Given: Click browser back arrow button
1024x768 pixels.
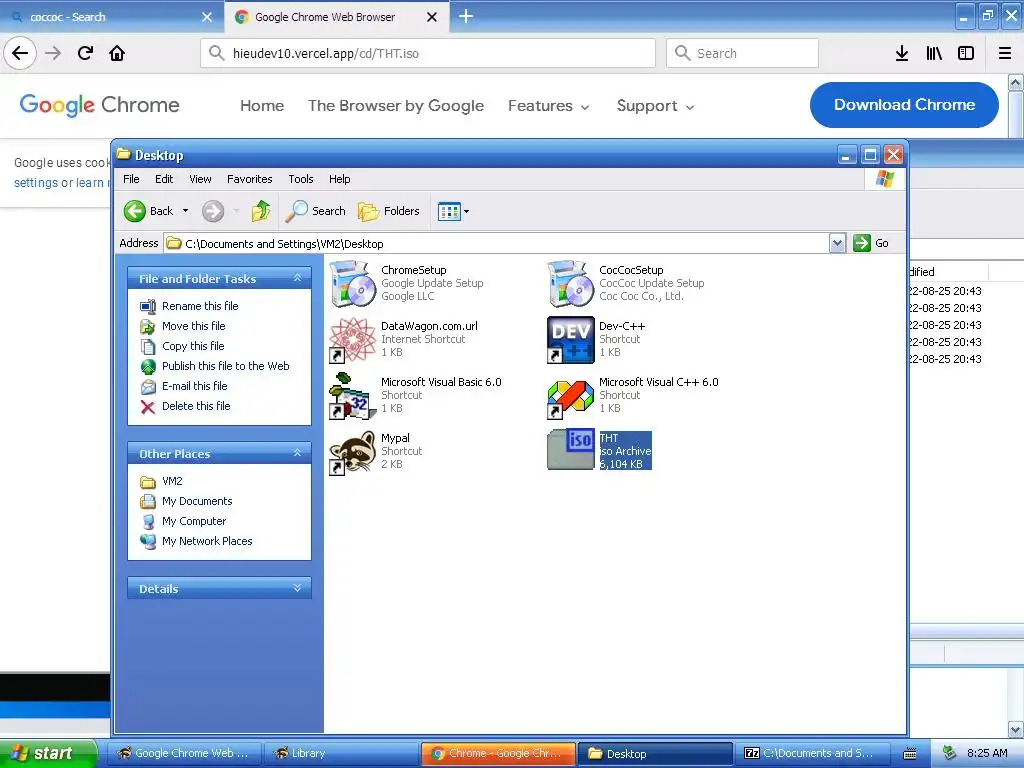Looking at the screenshot, I should point(20,53).
